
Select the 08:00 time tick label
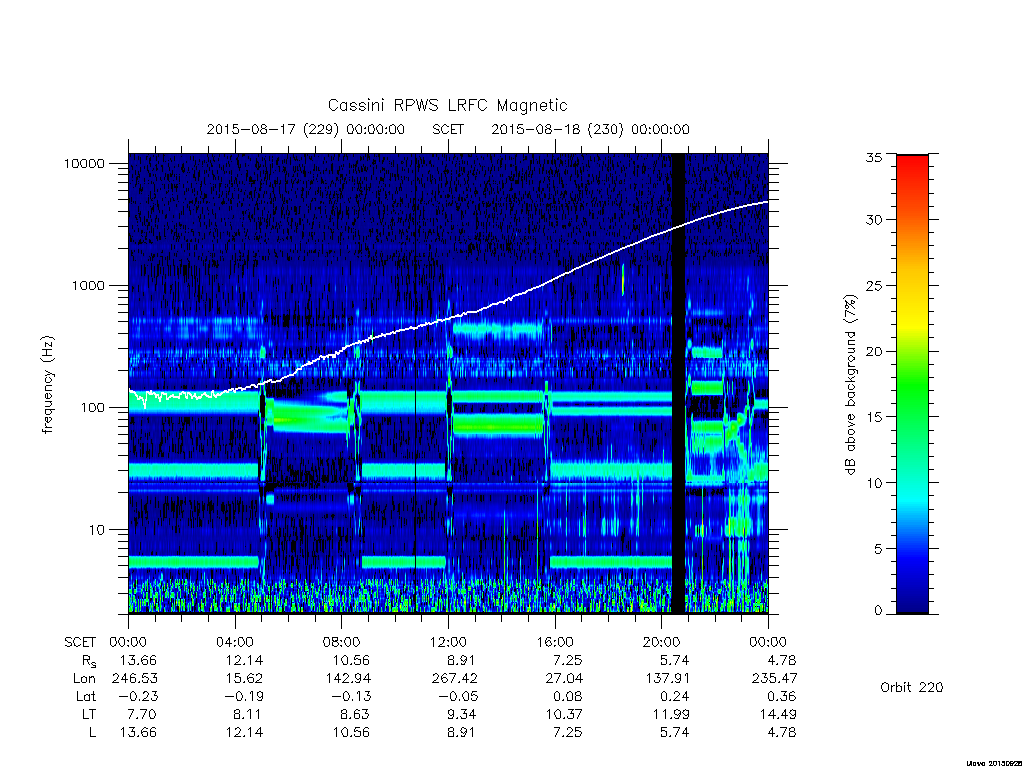pyautogui.click(x=342, y=643)
